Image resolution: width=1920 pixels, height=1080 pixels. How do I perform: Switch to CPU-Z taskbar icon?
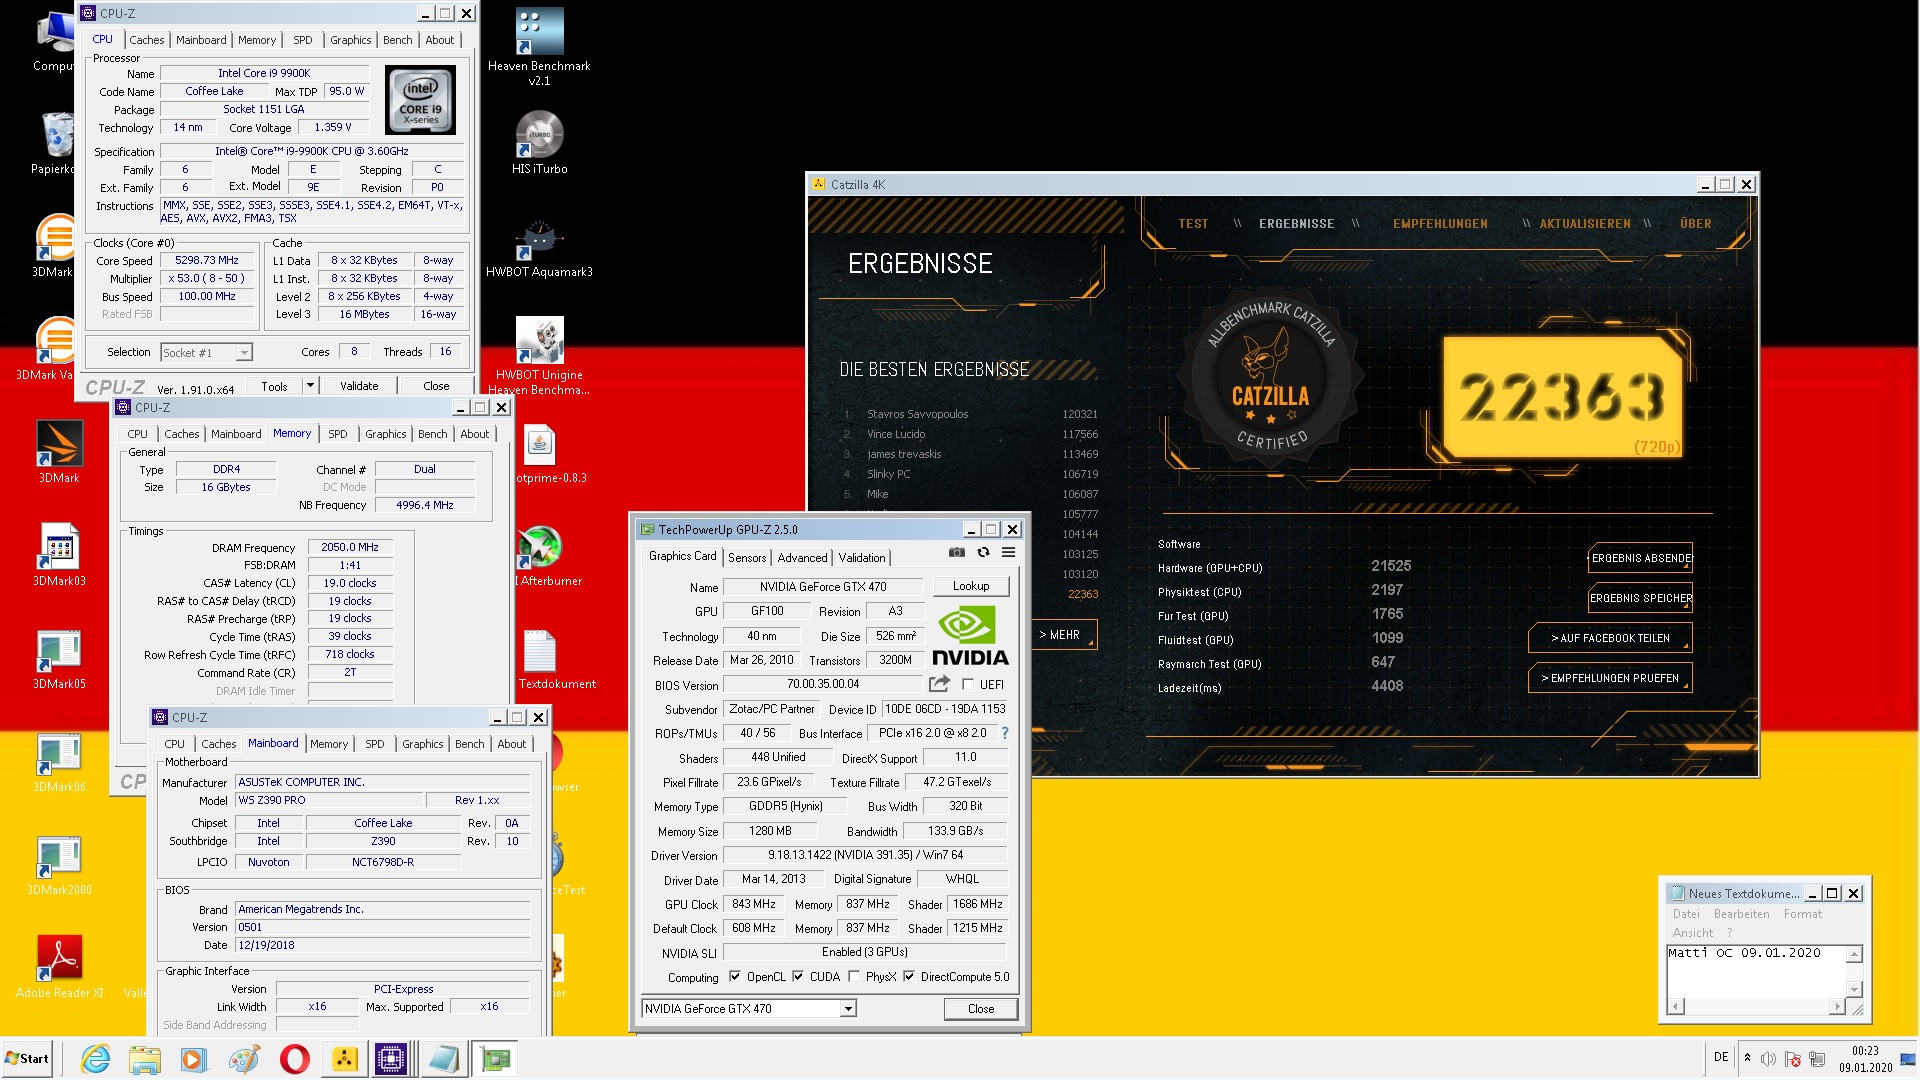[391, 1059]
